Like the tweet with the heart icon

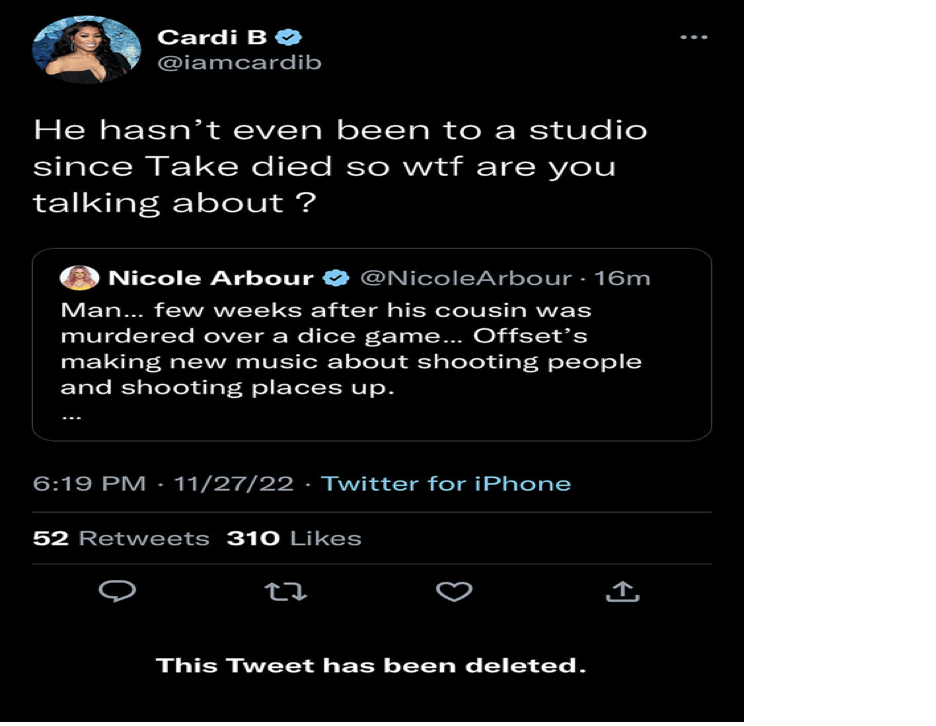[x=454, y=592]
